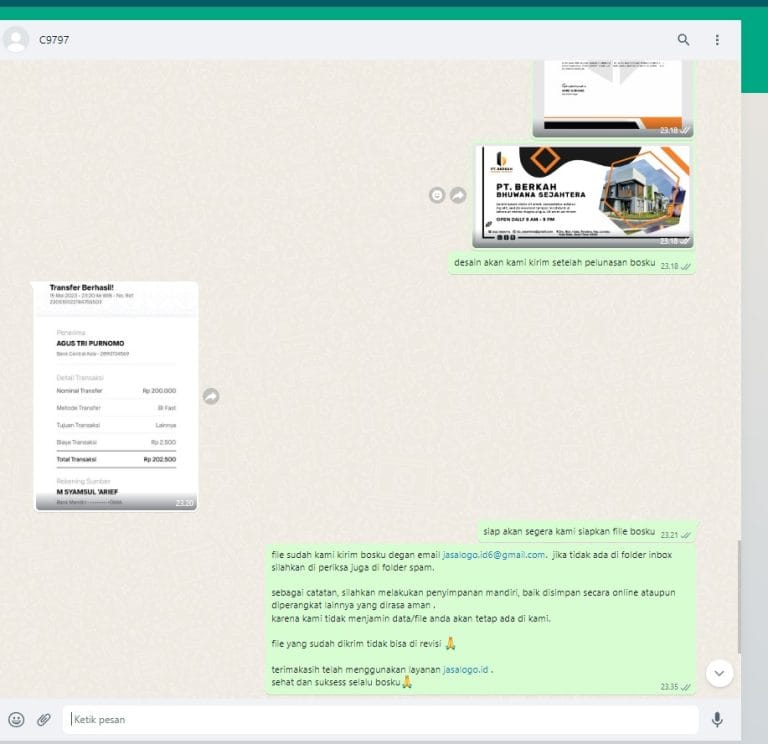
Task: Attach a file with the paperclip icon
Action: (44, 719)
